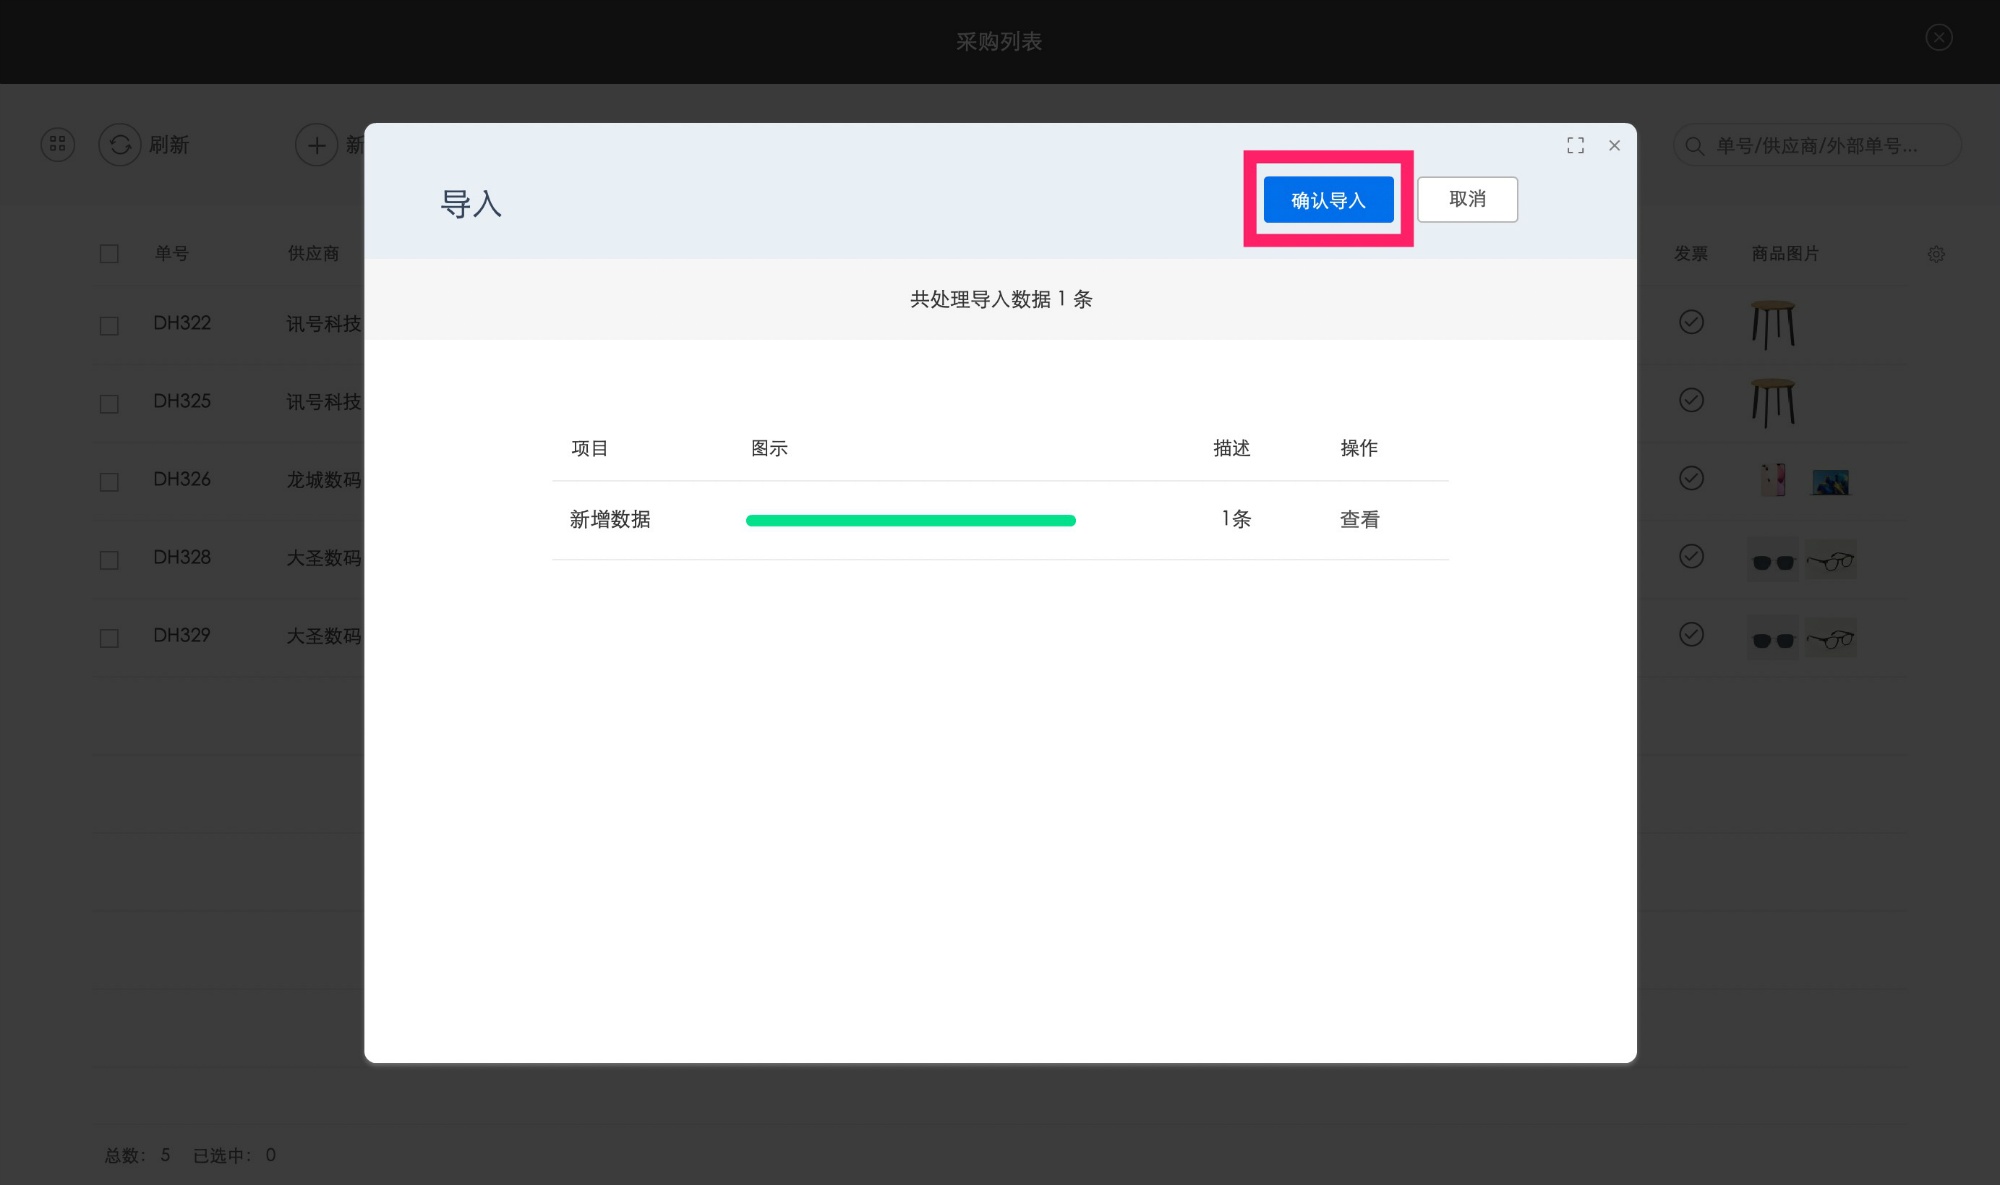Check the DH326 row checkbox
This screenshot has height=1185, width=2000.
pos(109,482)
